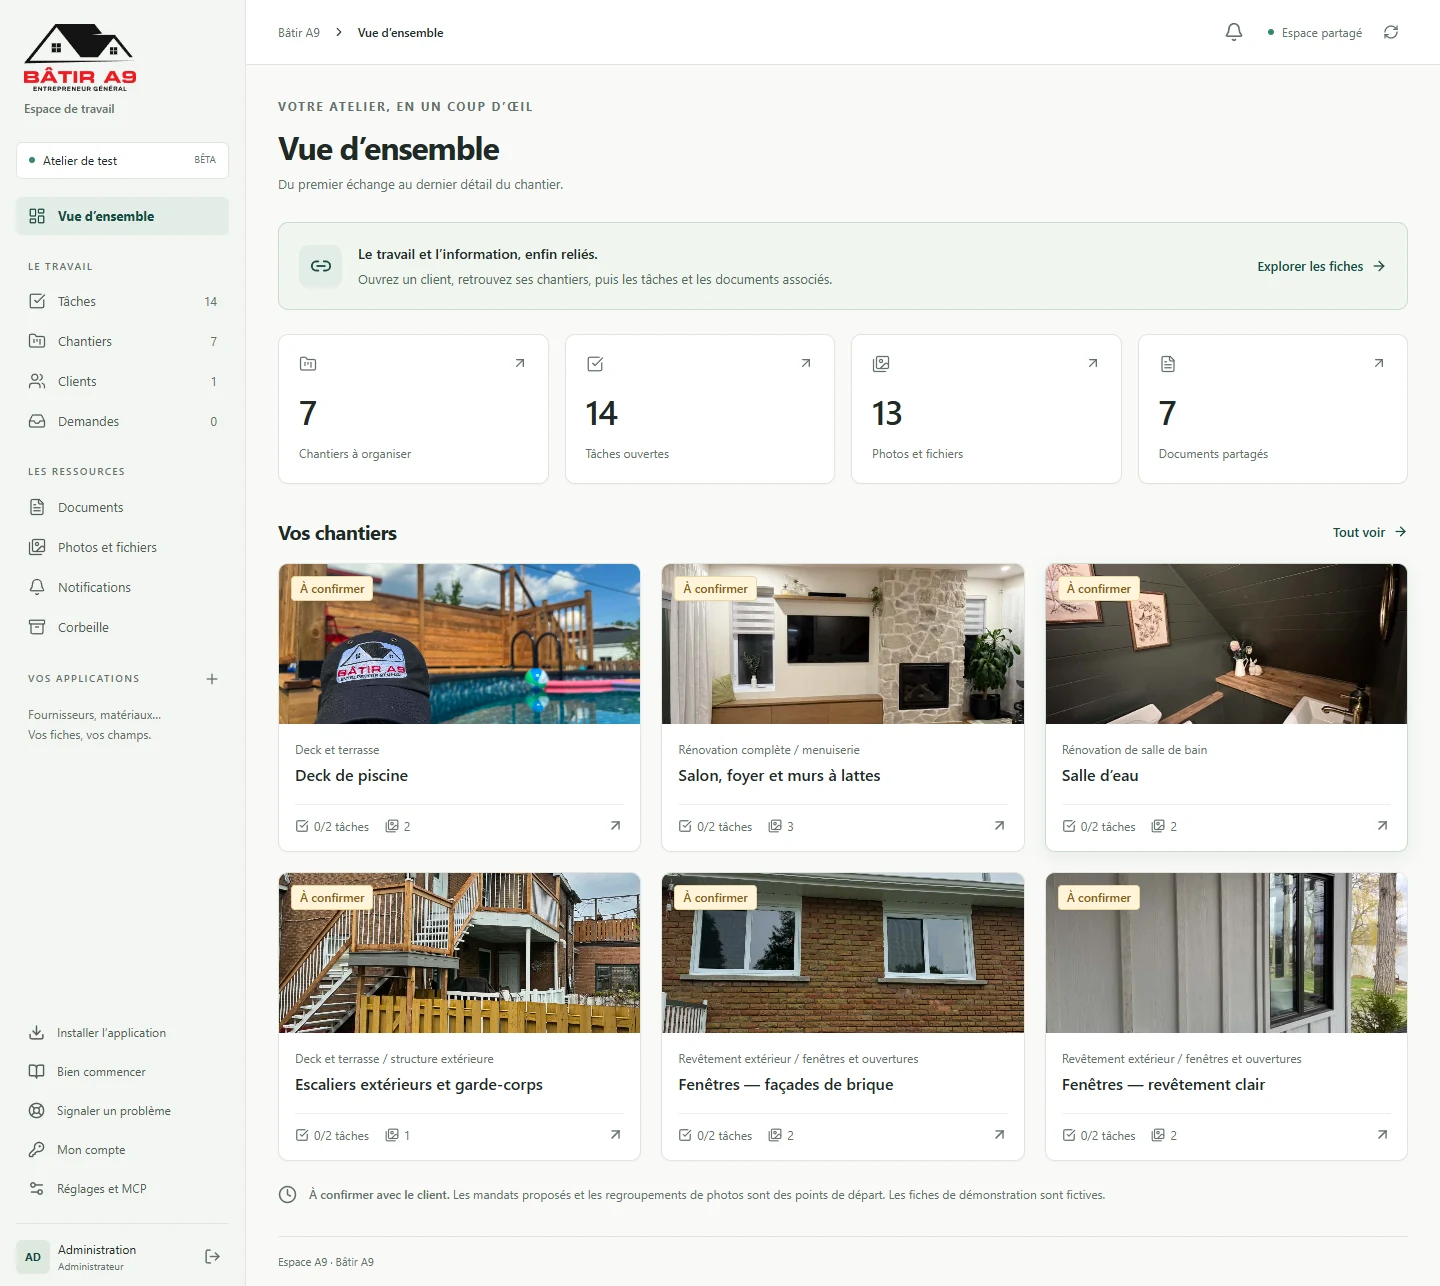Click Signaler un problème
Screen dimensions: 1440x1286
point(122,1111)
